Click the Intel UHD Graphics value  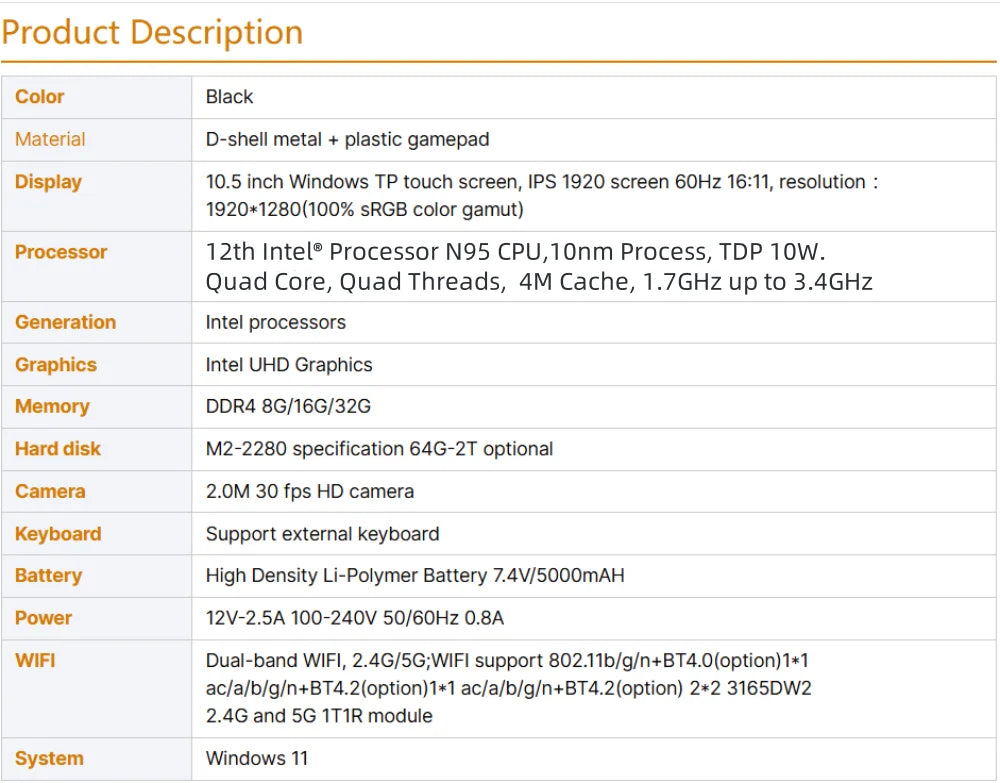coord(289,365)
